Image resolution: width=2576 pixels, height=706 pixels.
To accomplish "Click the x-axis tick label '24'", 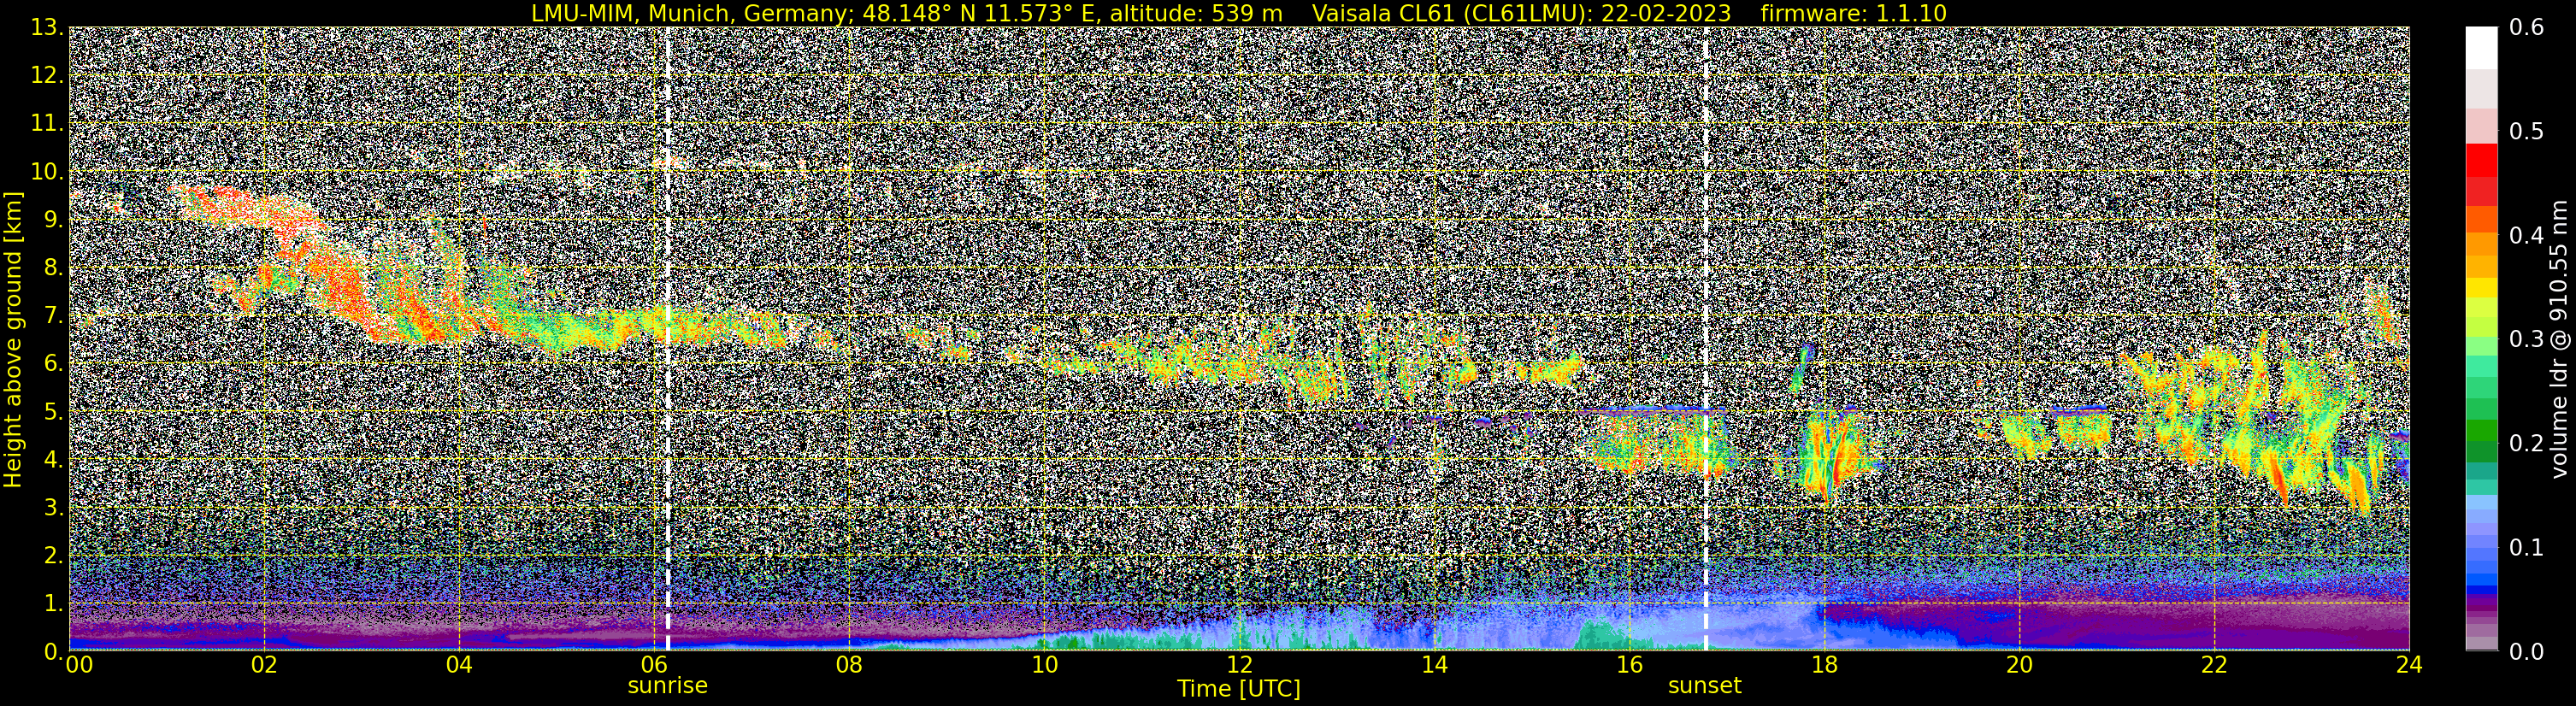I will pos(2409,665).
